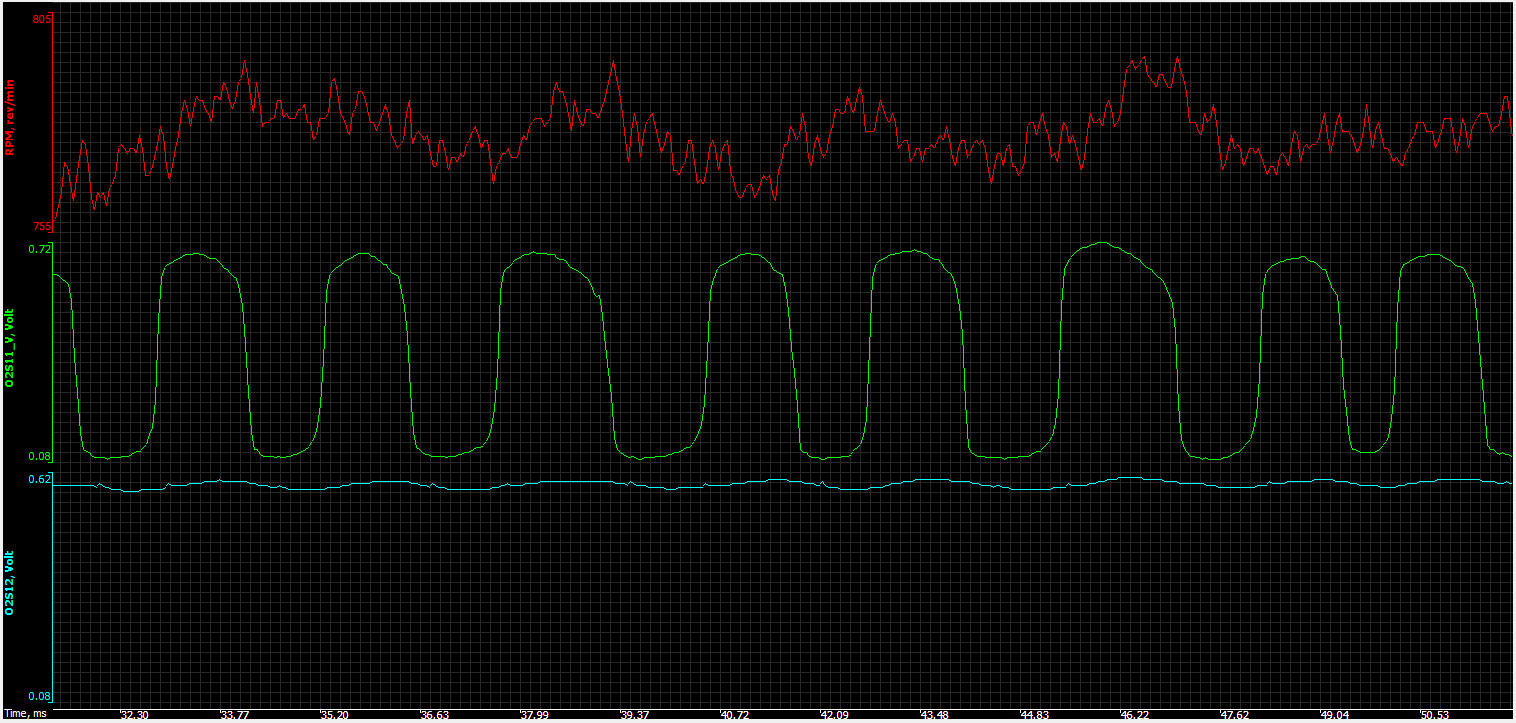The width and height of the screenshot is (1516, 723).
Task: Click the 0.62 upper value of O2S12 scale
Action: [39, 480]
